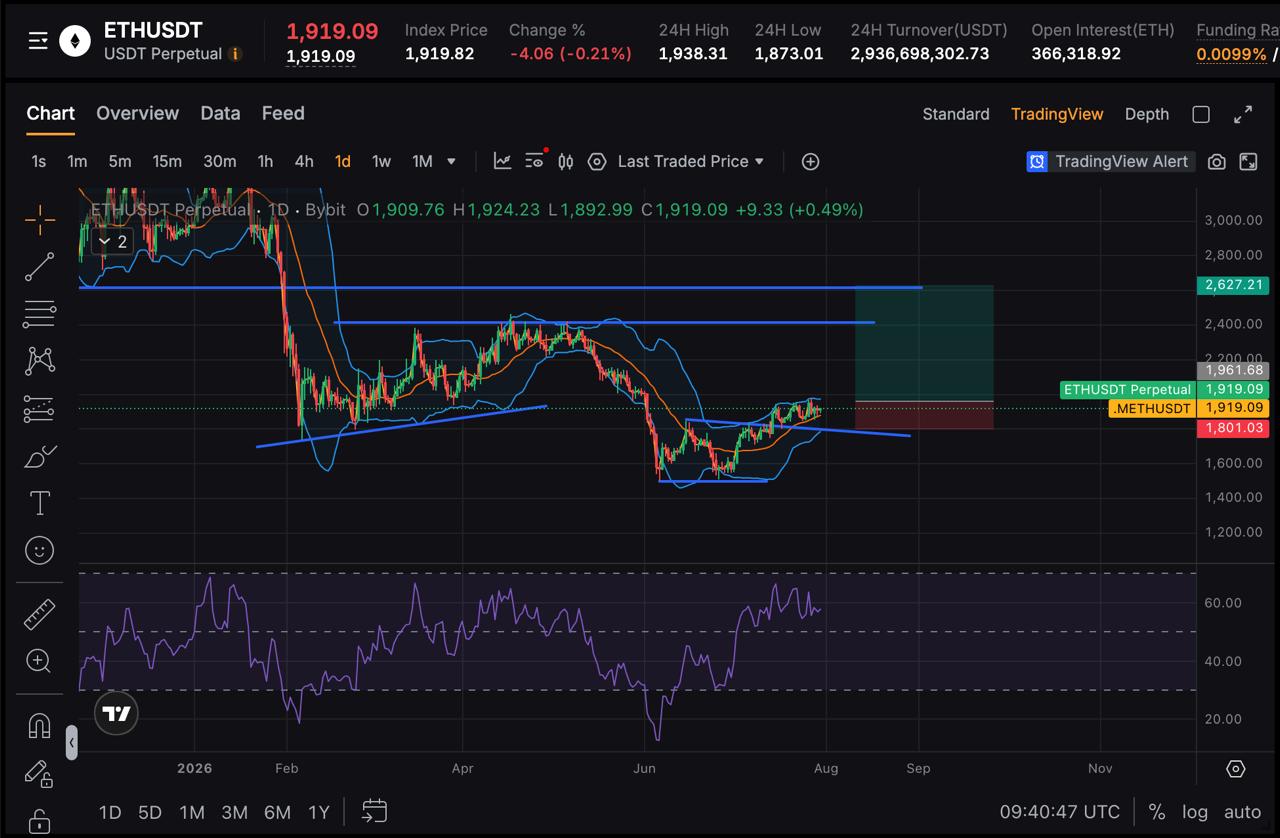Switch to the Overview tab

138,113
